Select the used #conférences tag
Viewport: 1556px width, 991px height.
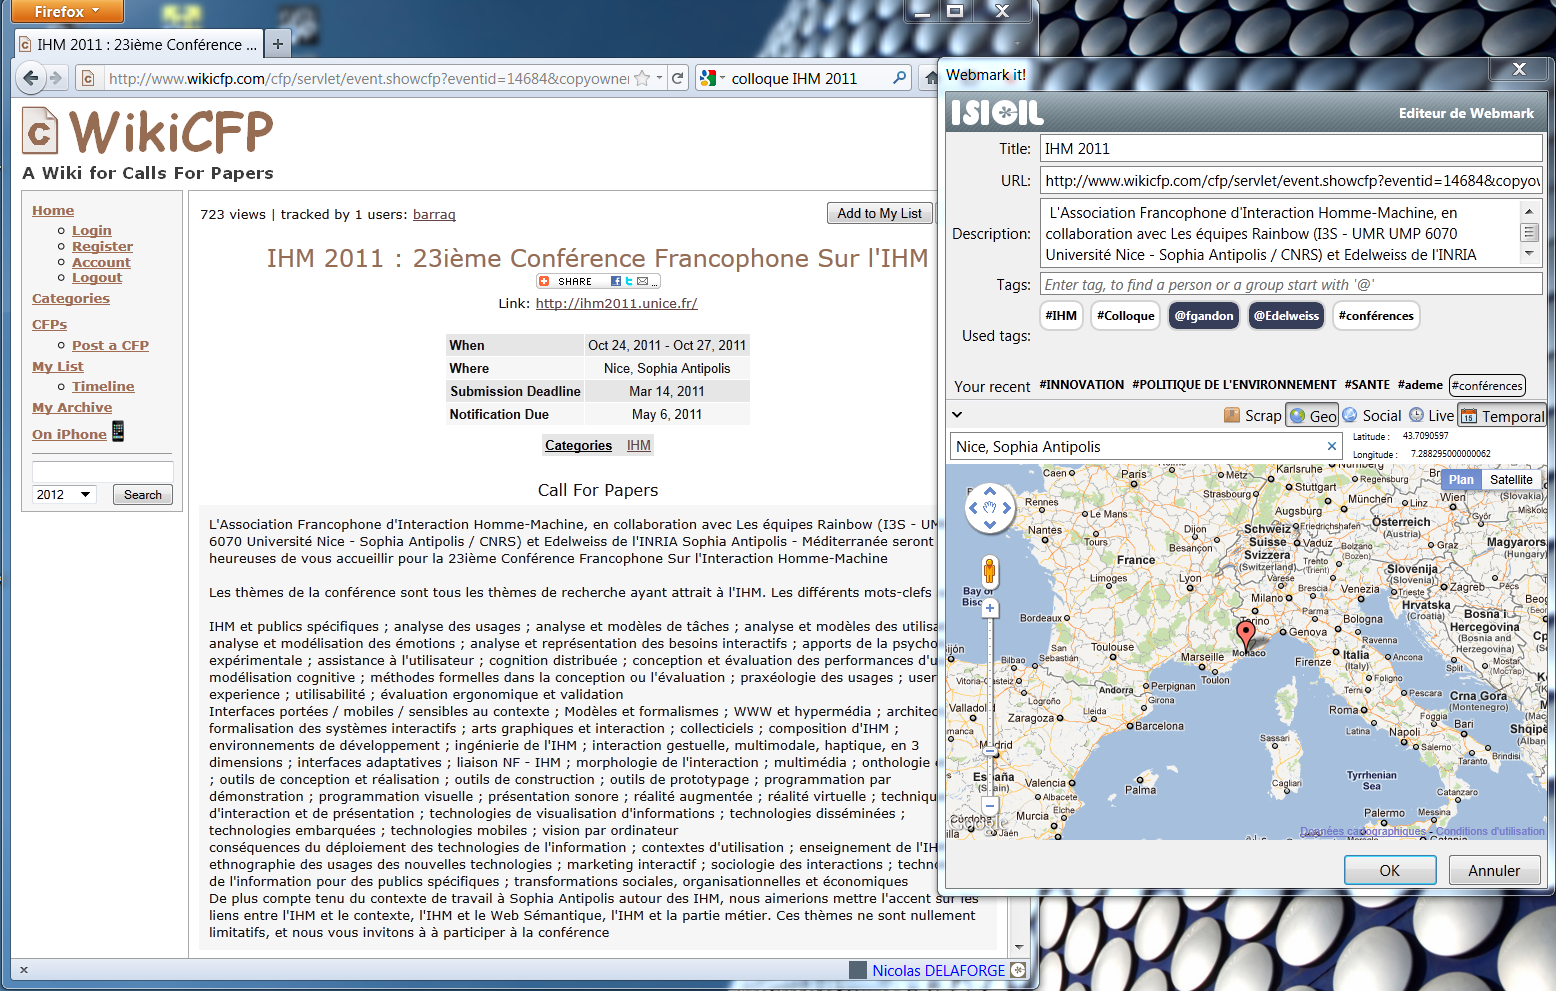pos(1376,315)
